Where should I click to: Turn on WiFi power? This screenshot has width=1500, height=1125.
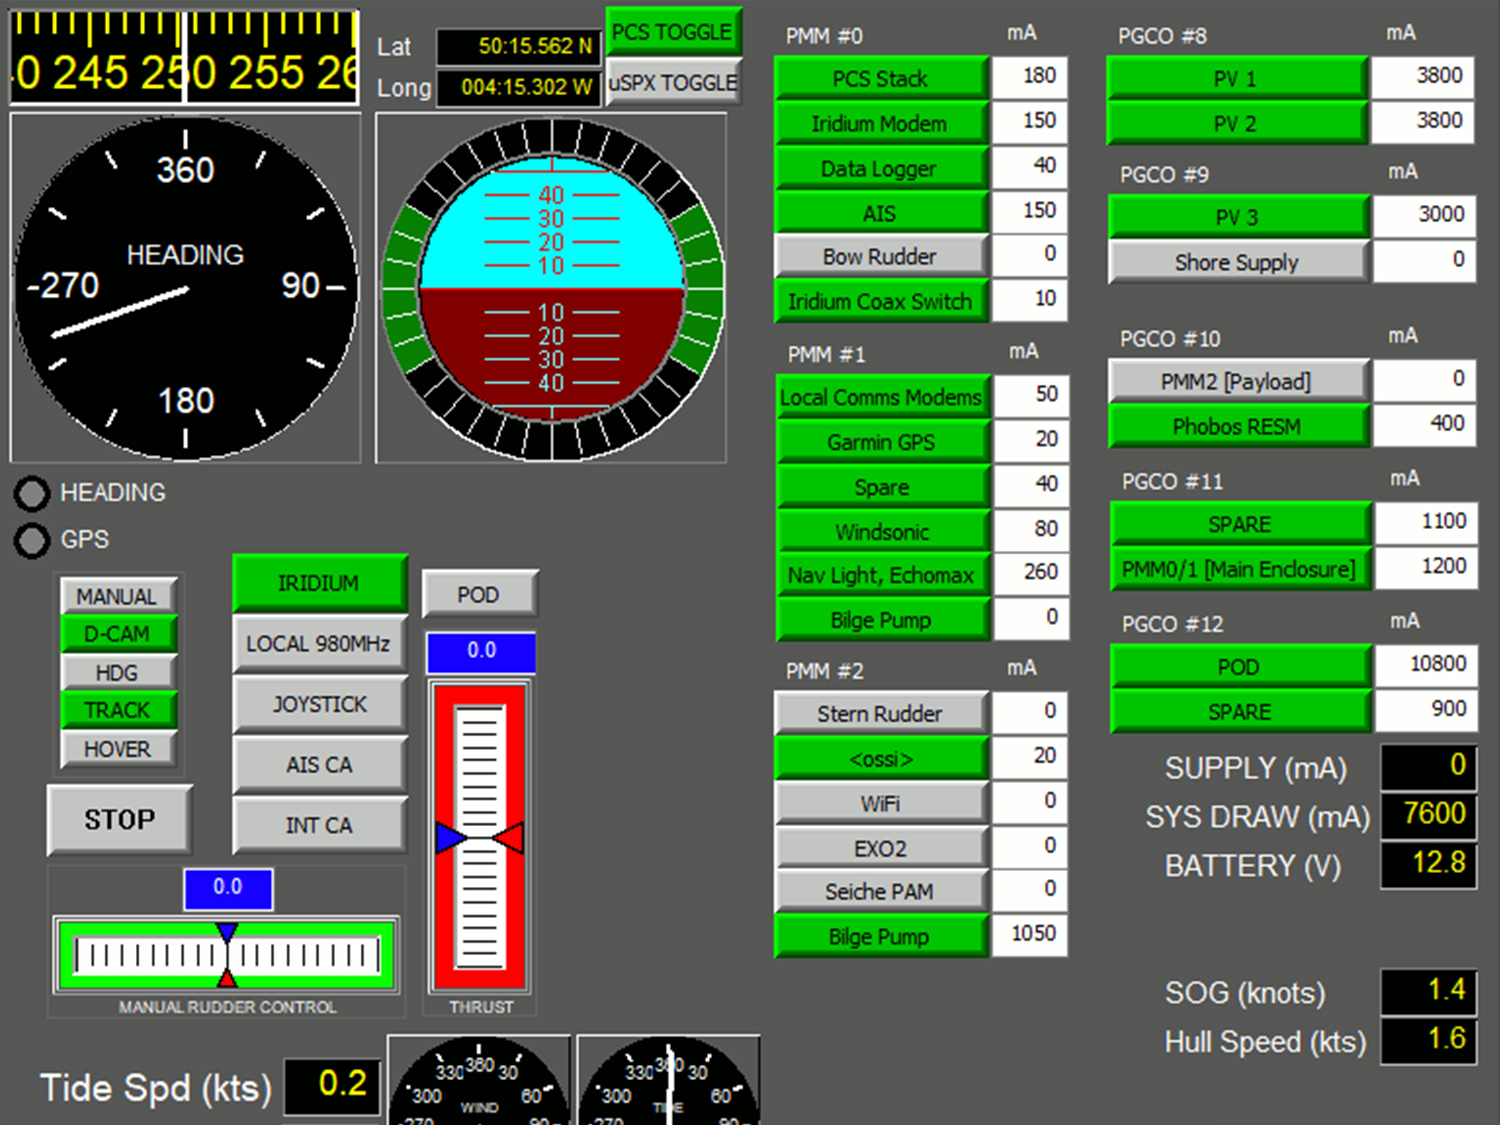coord(881,803)
